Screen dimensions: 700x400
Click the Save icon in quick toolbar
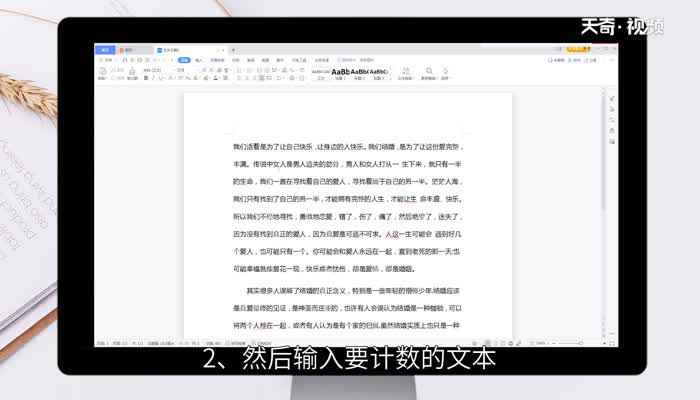(125, 60)
